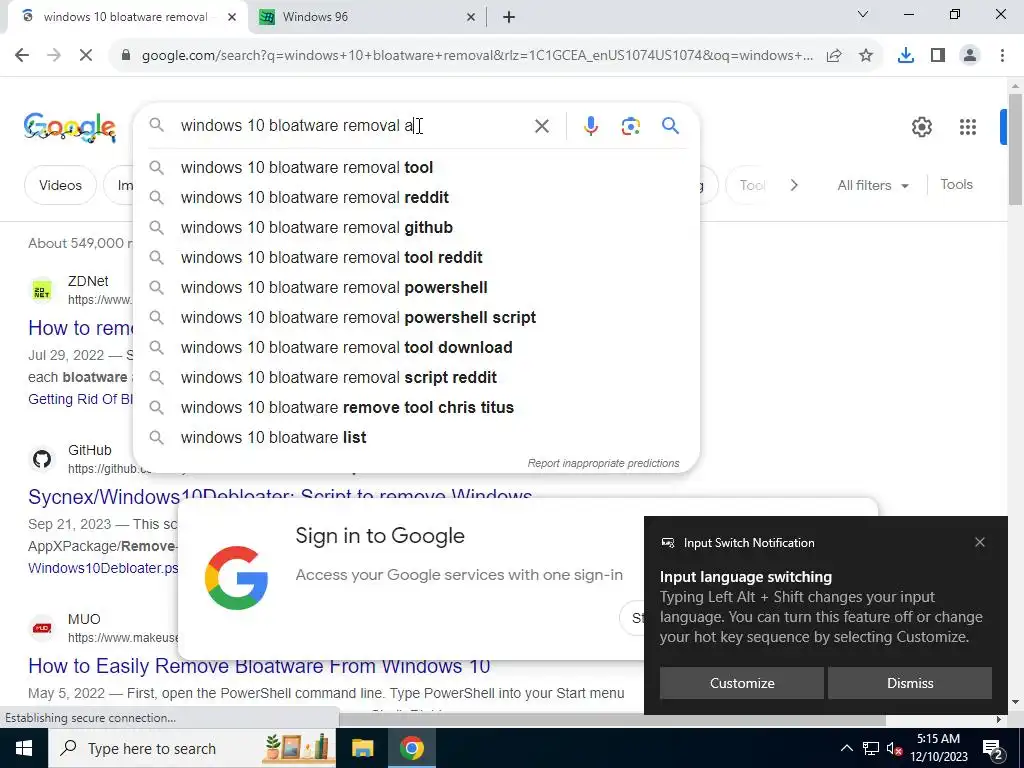Close the Input Switch Notification
The image size is (1024, 768).
tap(980, 542)
